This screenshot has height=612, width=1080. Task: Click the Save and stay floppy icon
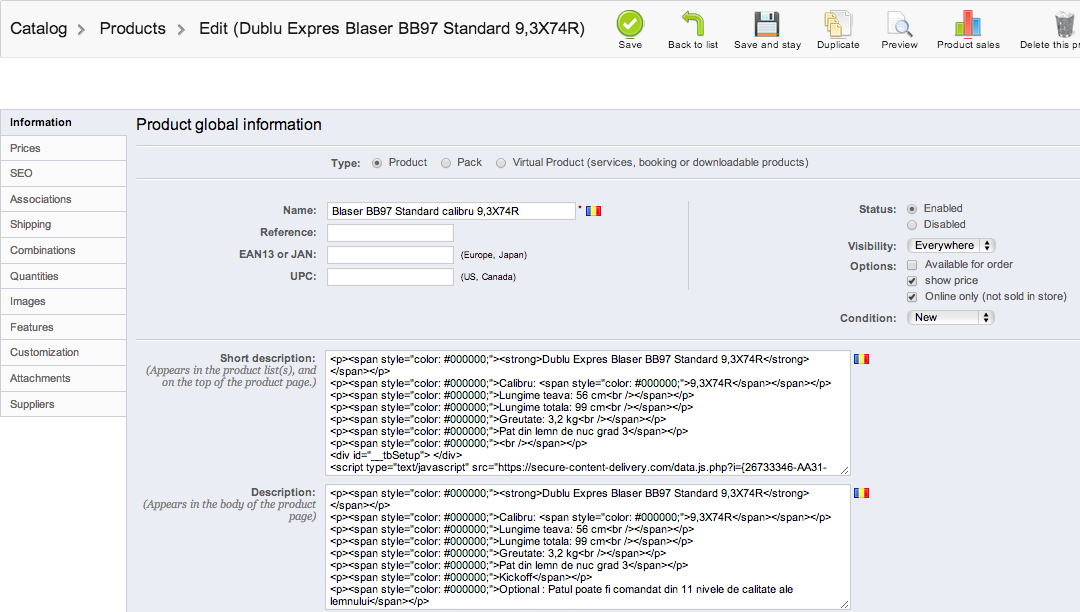(x=767, y=24)
